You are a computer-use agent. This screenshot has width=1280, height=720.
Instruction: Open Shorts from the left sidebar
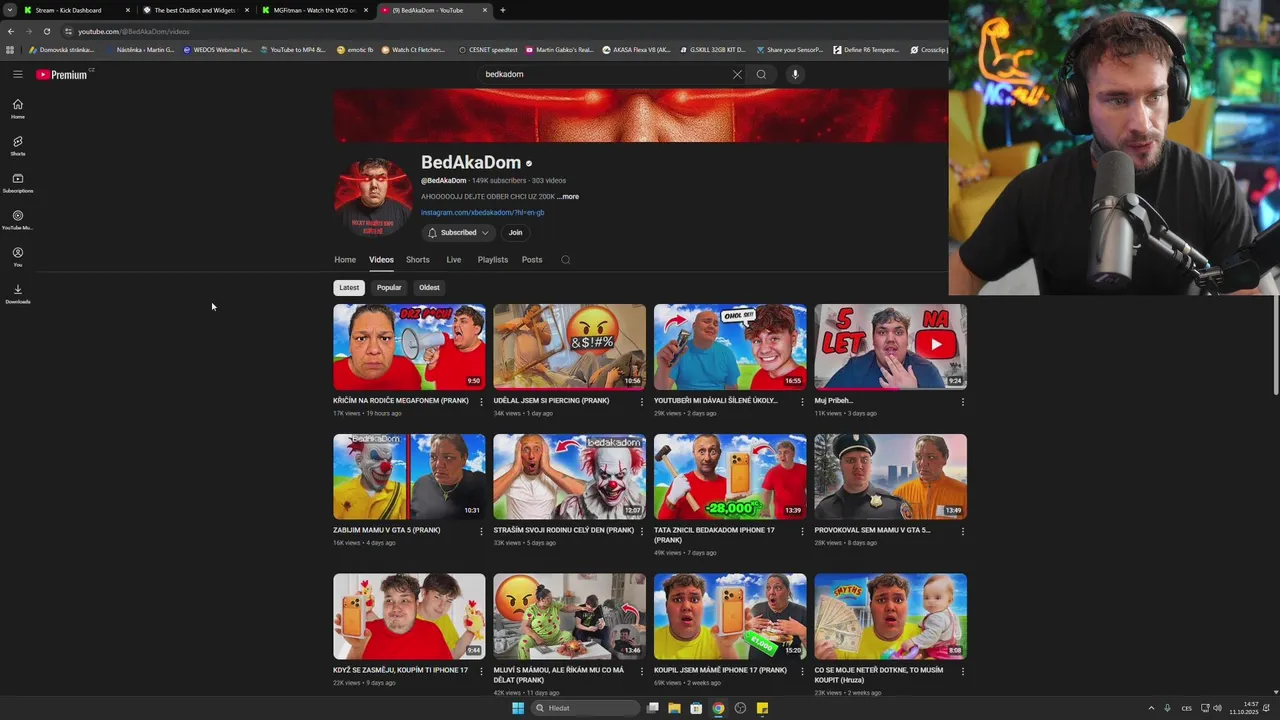[x=17, y=146]
